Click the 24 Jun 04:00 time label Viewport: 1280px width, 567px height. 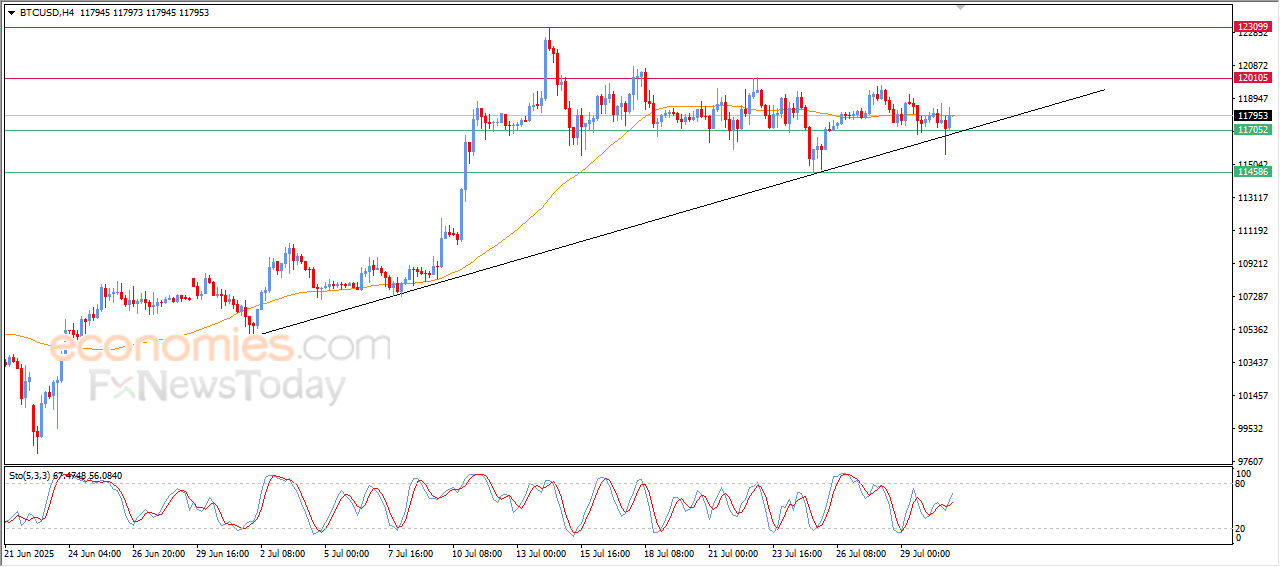tap(95, 552)
